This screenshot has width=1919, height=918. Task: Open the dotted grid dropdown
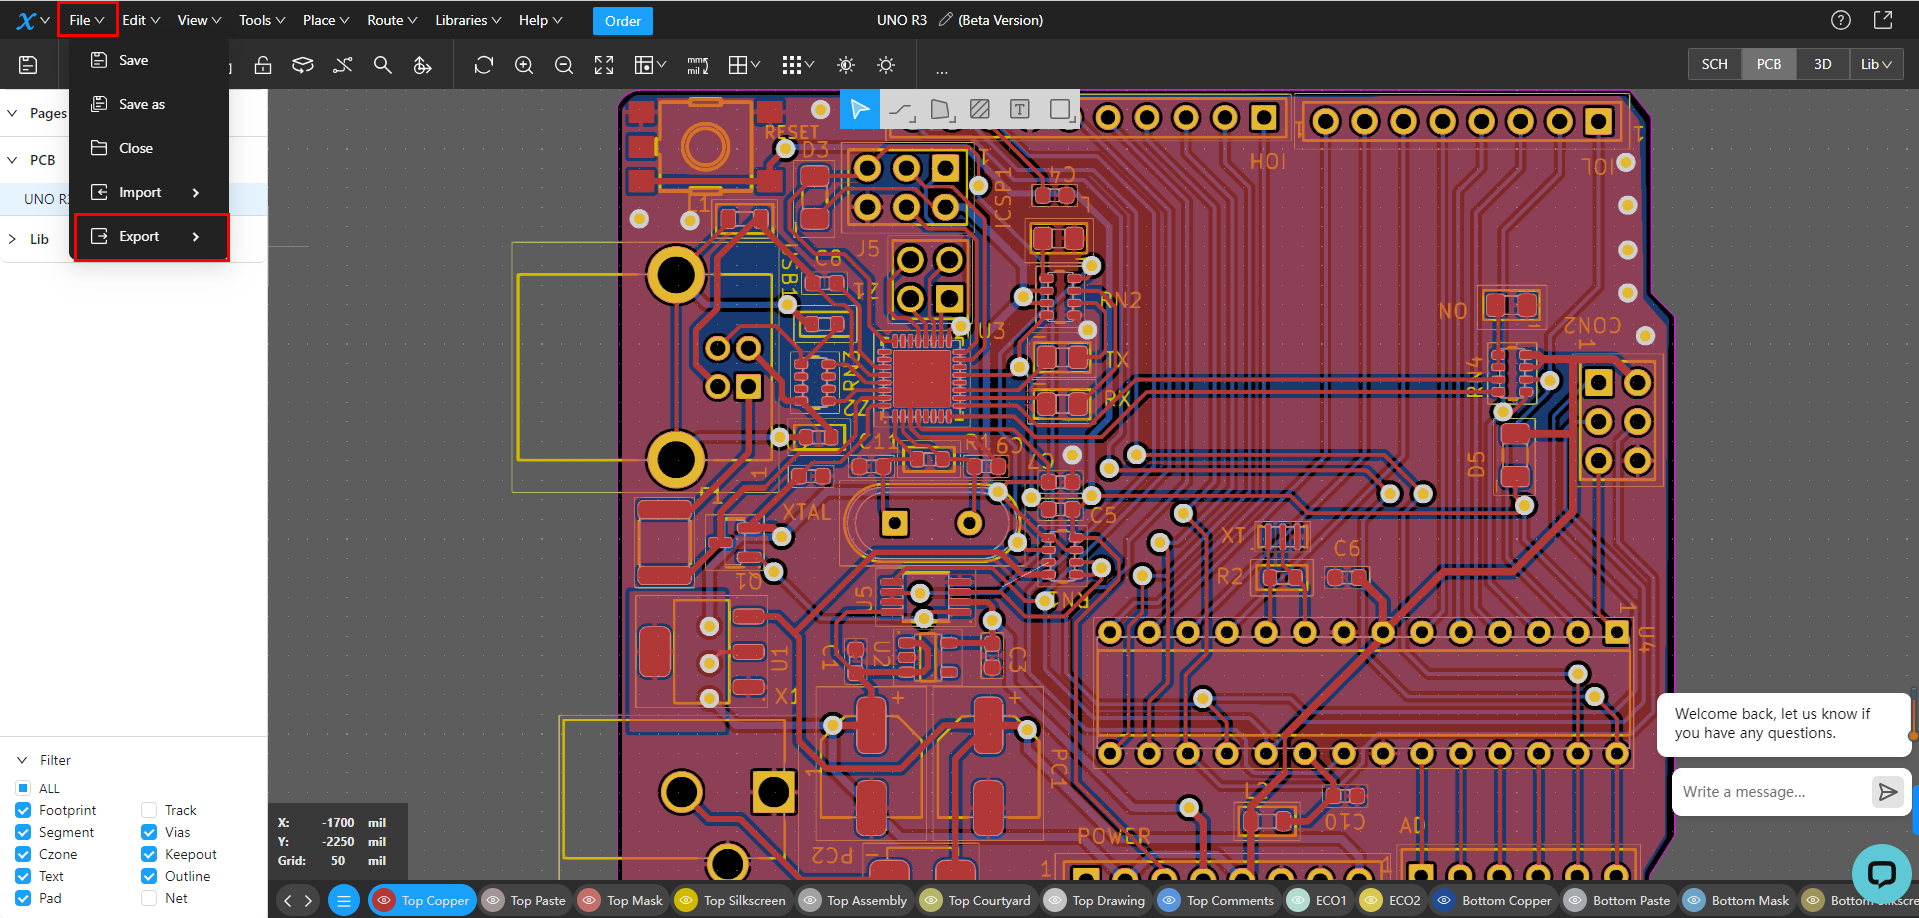coord(798,65)
